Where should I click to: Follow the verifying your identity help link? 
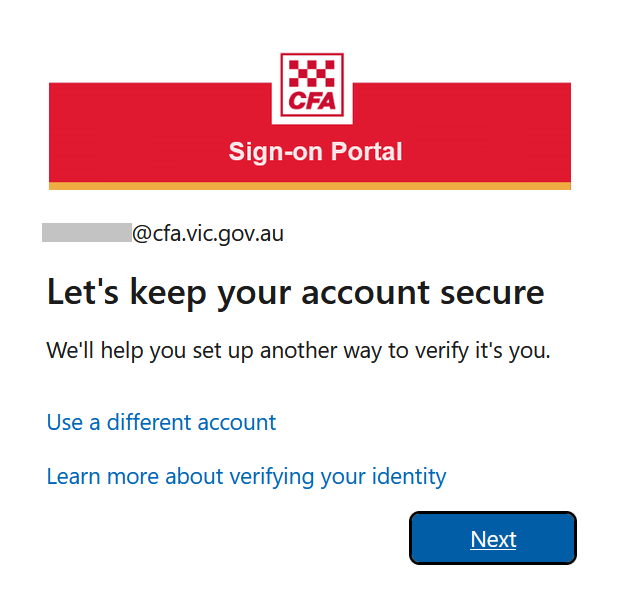246,477
